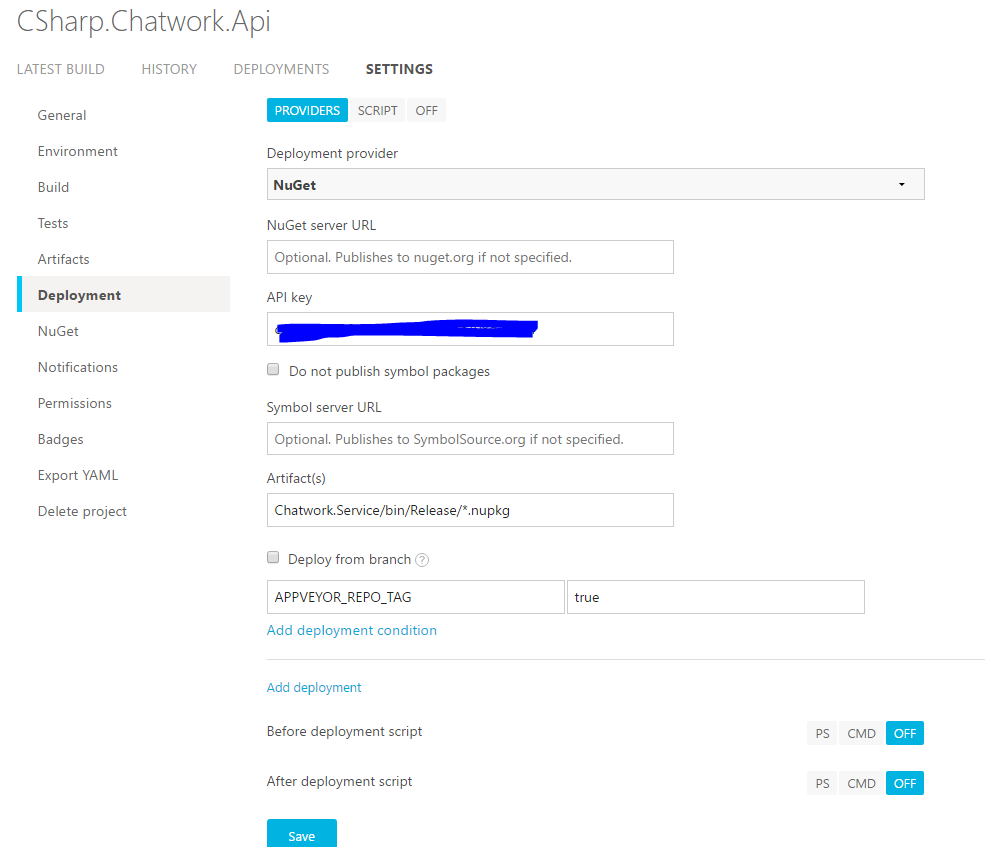The width and height of the screenshot is (985, 847).
Task: Open Environment settings in sidebar
Action: pos(77,151)
